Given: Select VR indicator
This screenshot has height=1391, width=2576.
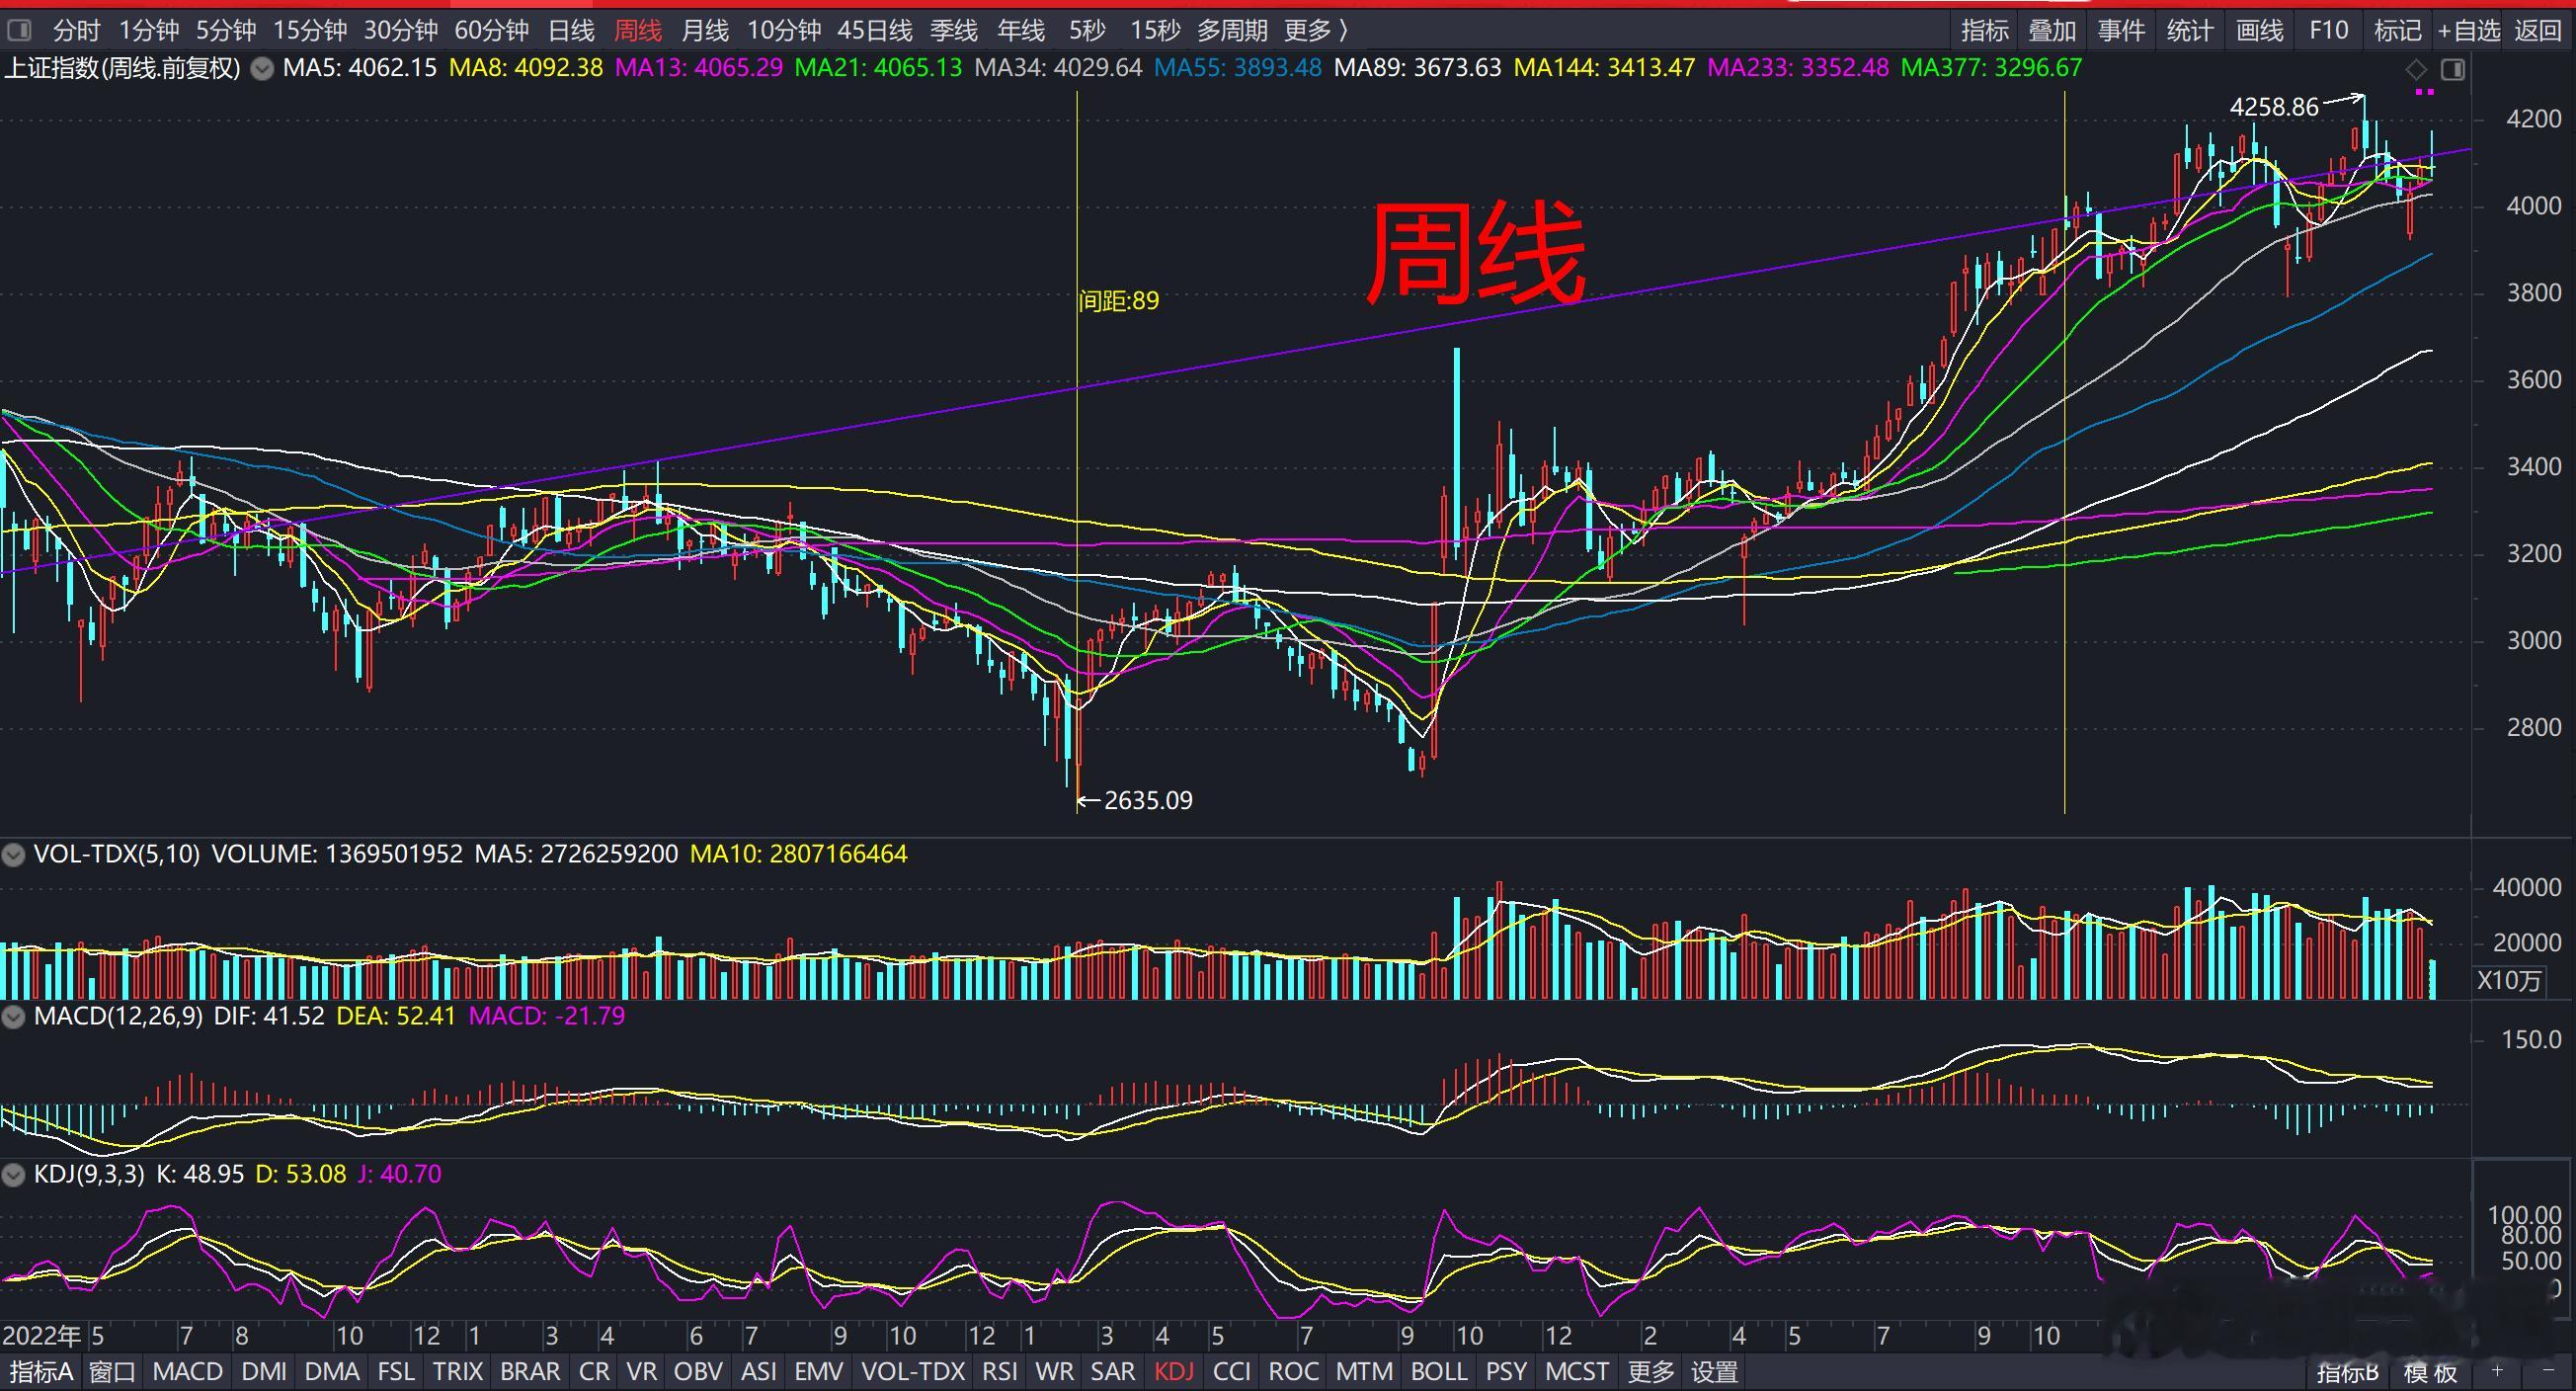Looking at the screenshot, I should (x=641, y=1372).
